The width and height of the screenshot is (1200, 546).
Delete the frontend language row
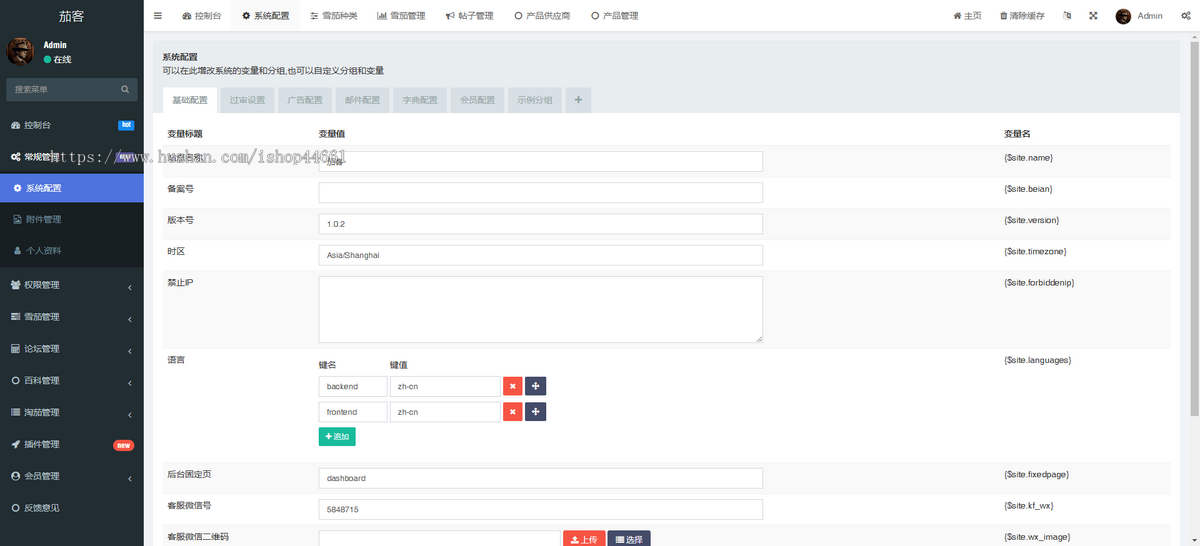click(512, 412)
